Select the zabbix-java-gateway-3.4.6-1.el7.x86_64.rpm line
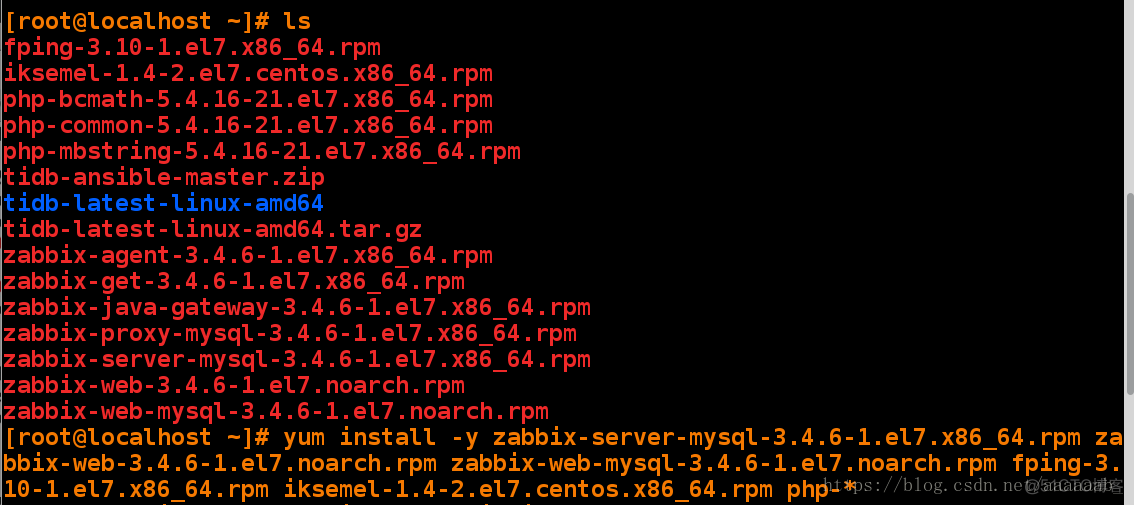Screen dimensions: 1134x505 coord(297,307)
